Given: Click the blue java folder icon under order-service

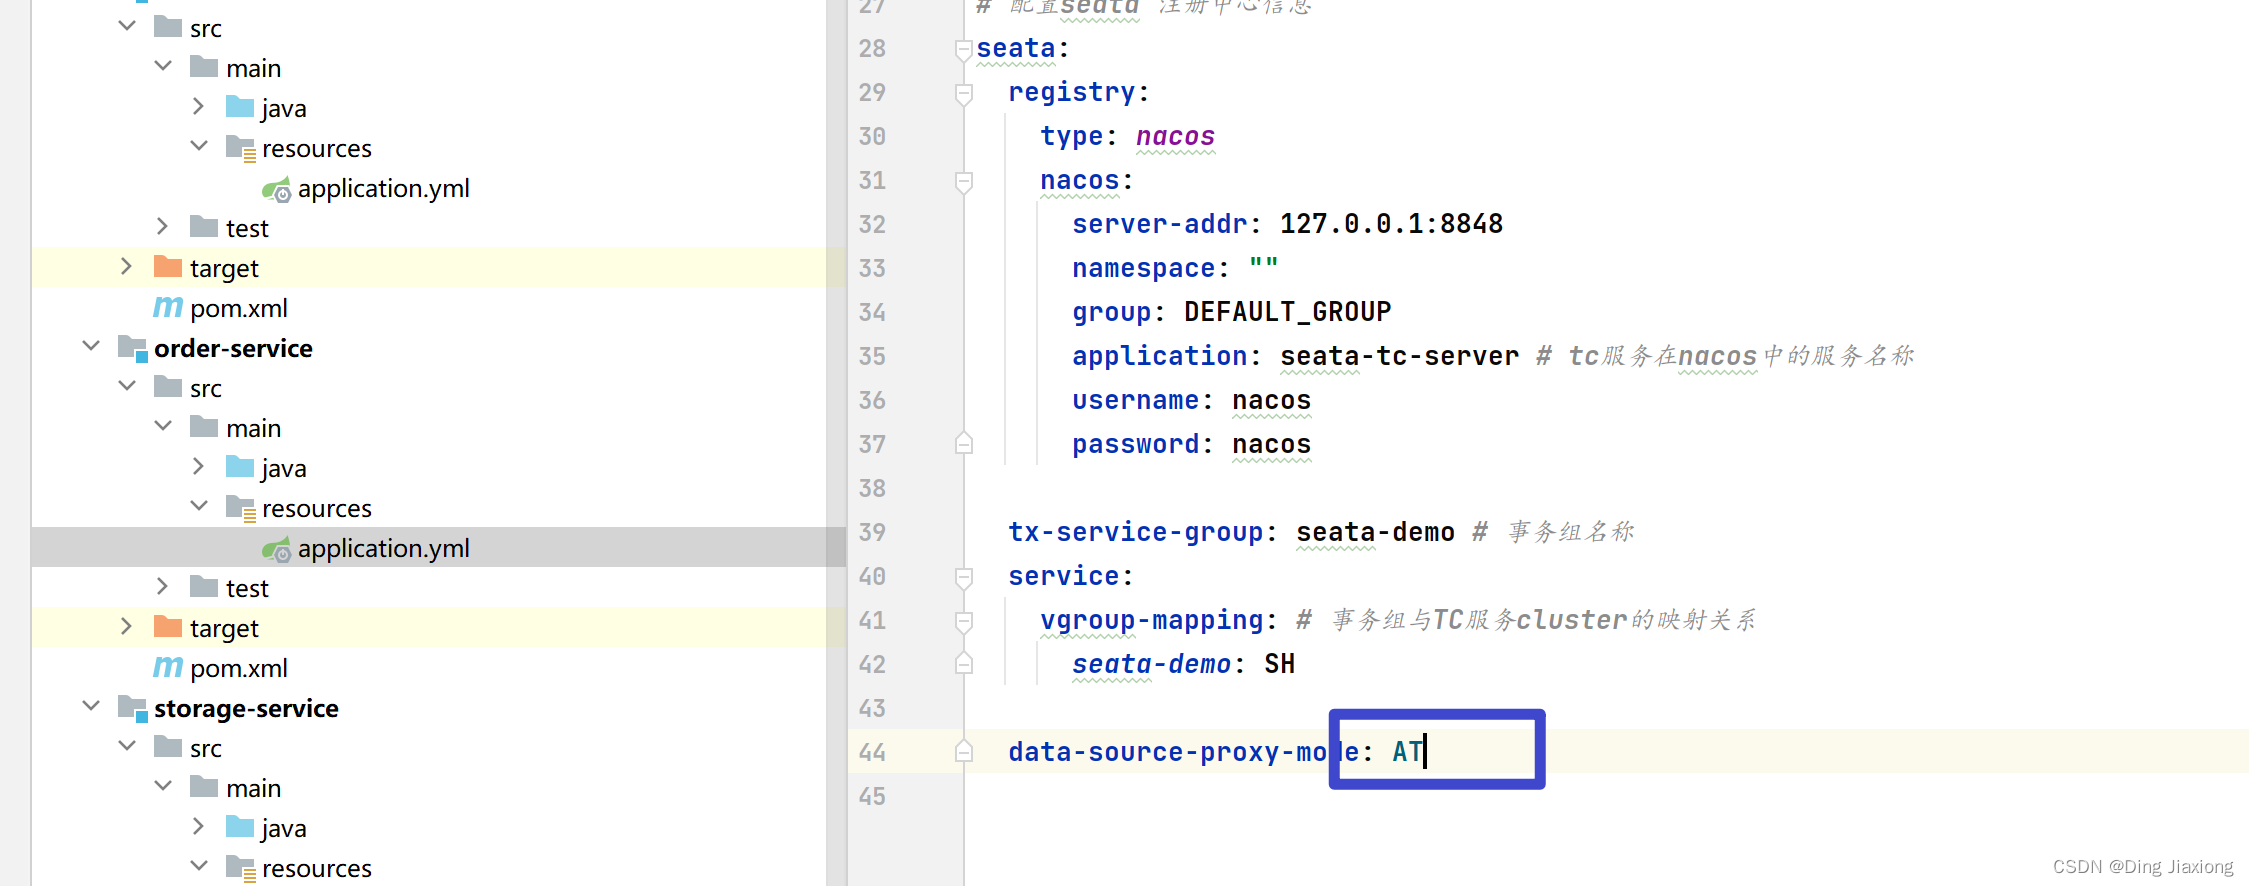Looking at the screenshot, I should click(x=240, y=467).
